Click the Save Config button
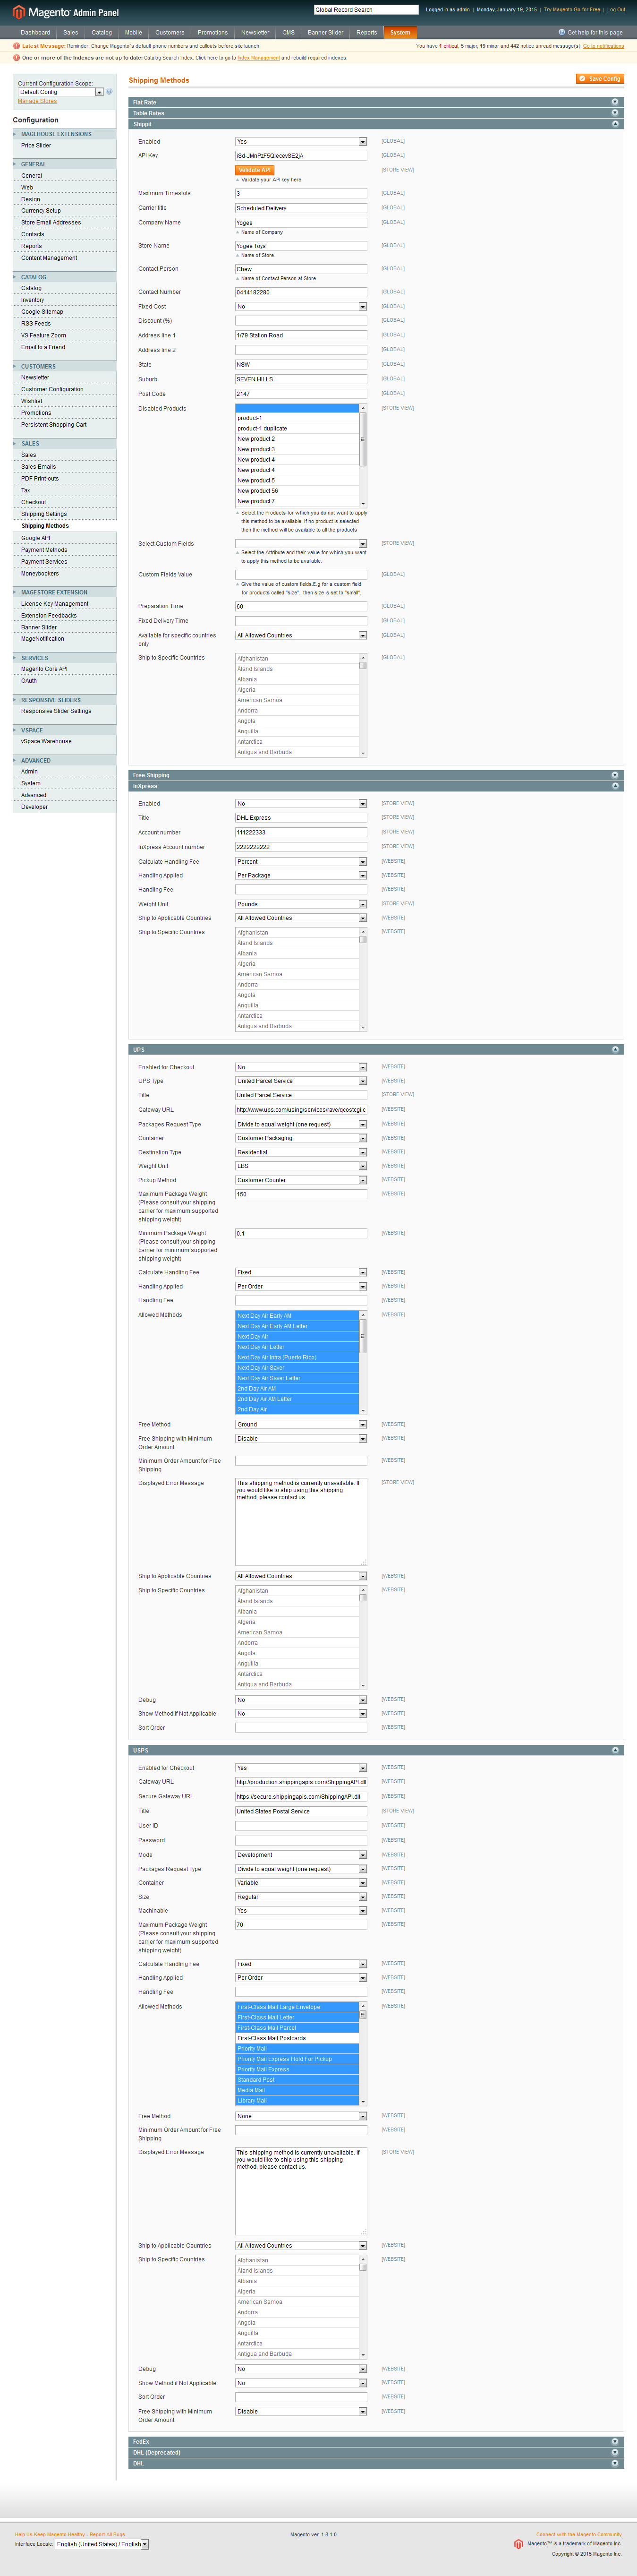 click(600, 79)
